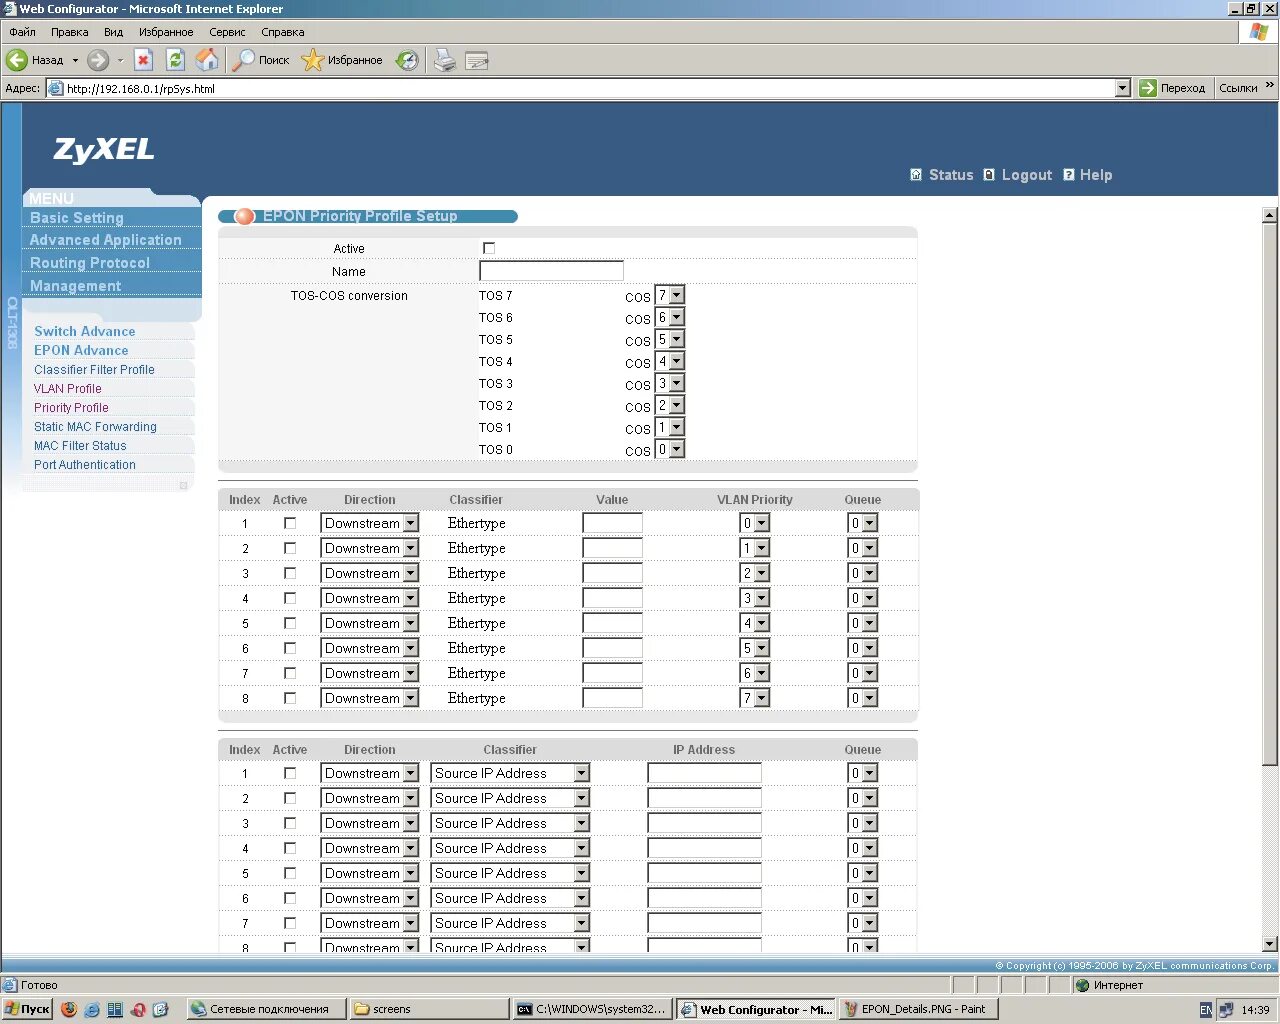
Task: Check Active for Source IP row 6
Action: pos(290,898)
